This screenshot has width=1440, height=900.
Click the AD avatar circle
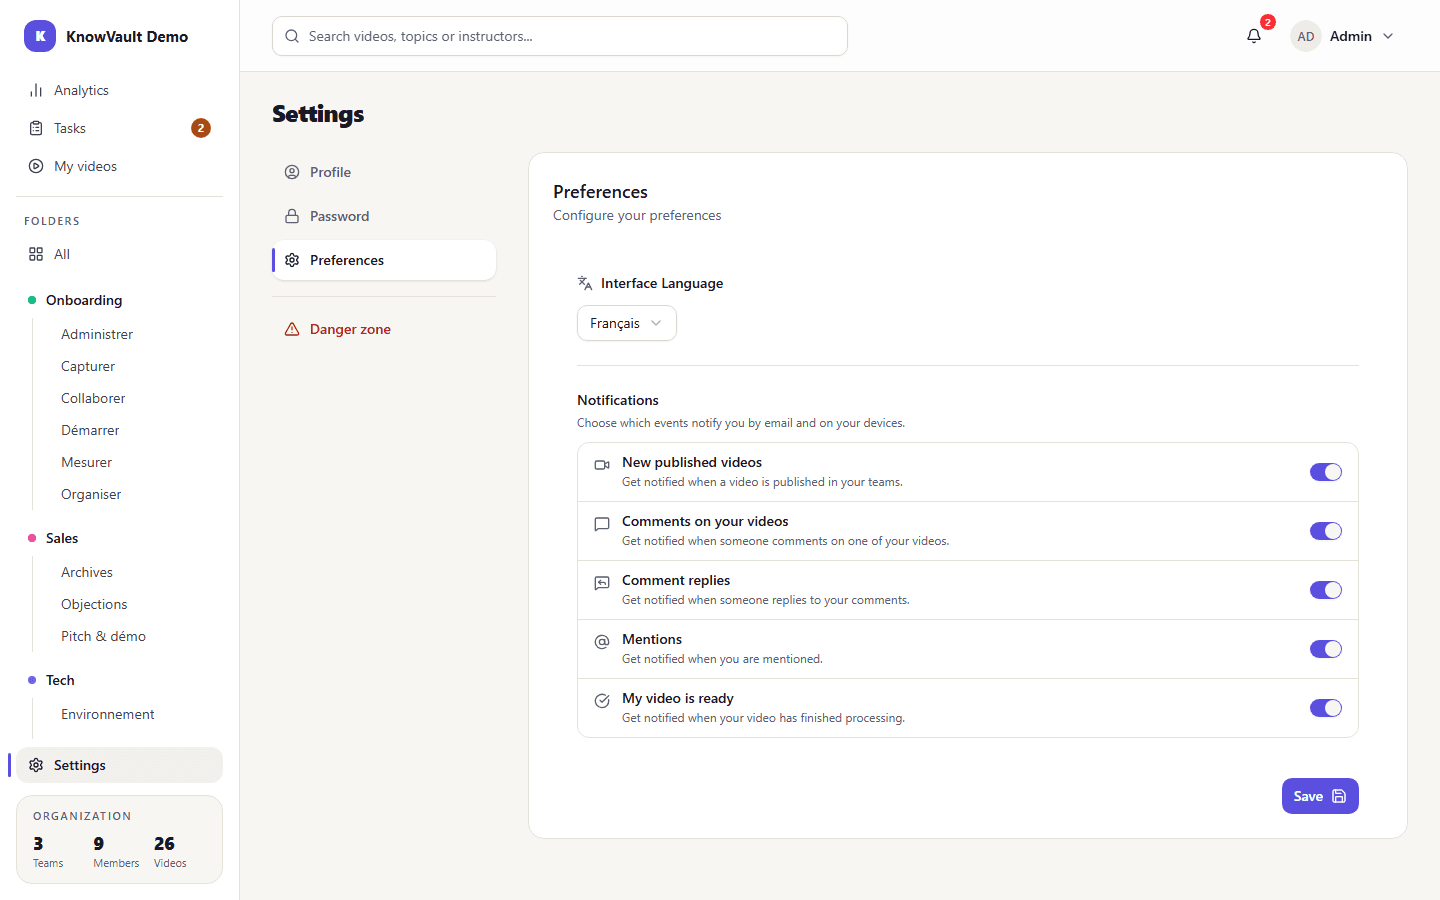(1306, 36)
